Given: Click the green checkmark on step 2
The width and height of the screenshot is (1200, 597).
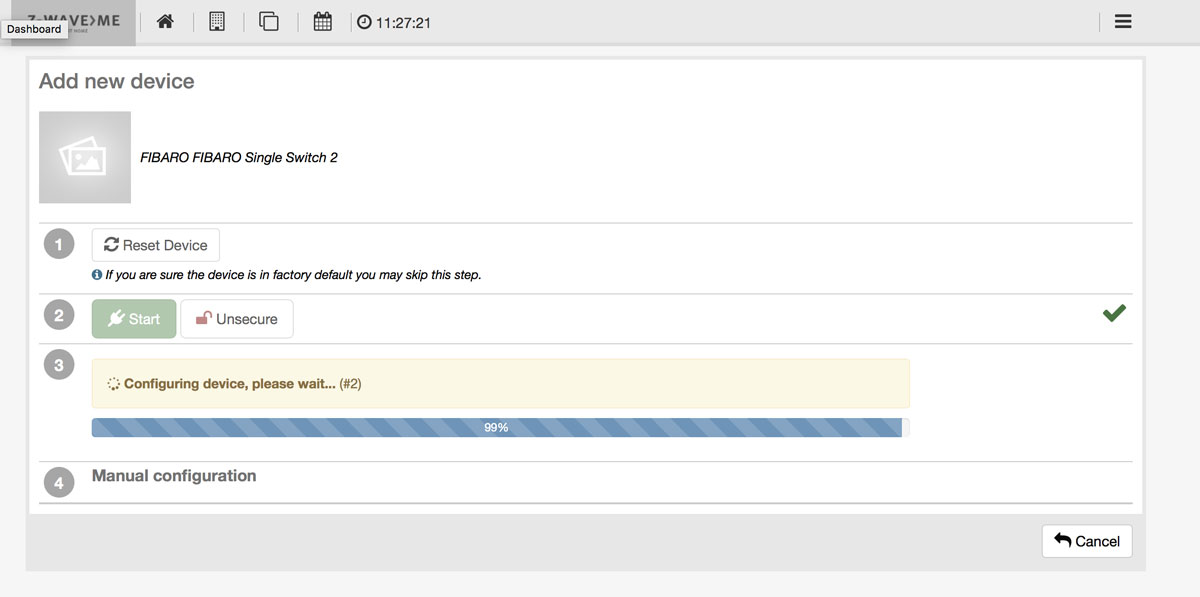Looking at the screenshot, I should click(1114, 314).
